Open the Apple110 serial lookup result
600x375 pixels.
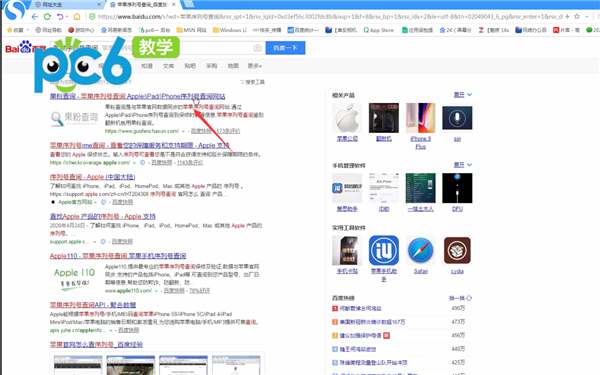(118, 256)
